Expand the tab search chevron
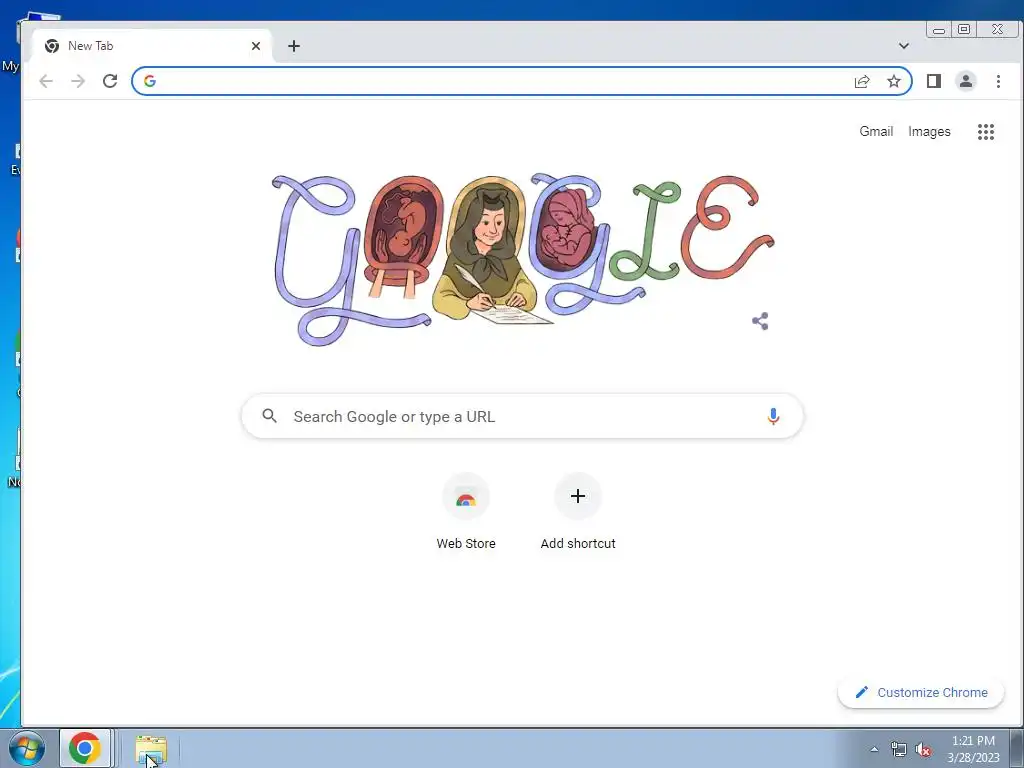This screenshot has width=1024, height=768. pos(904,46)
